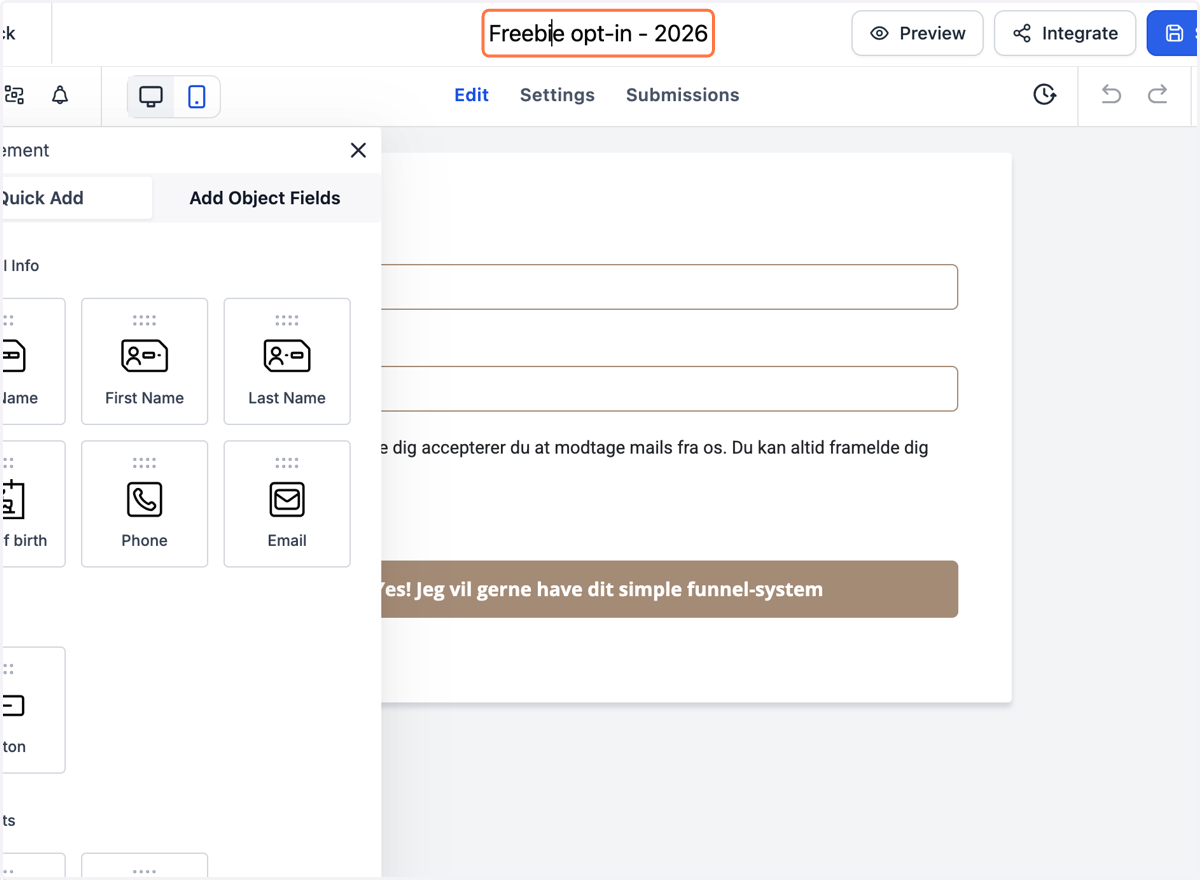Add the Phone field
1200x880 pixels.
click(x=144, y=504)
